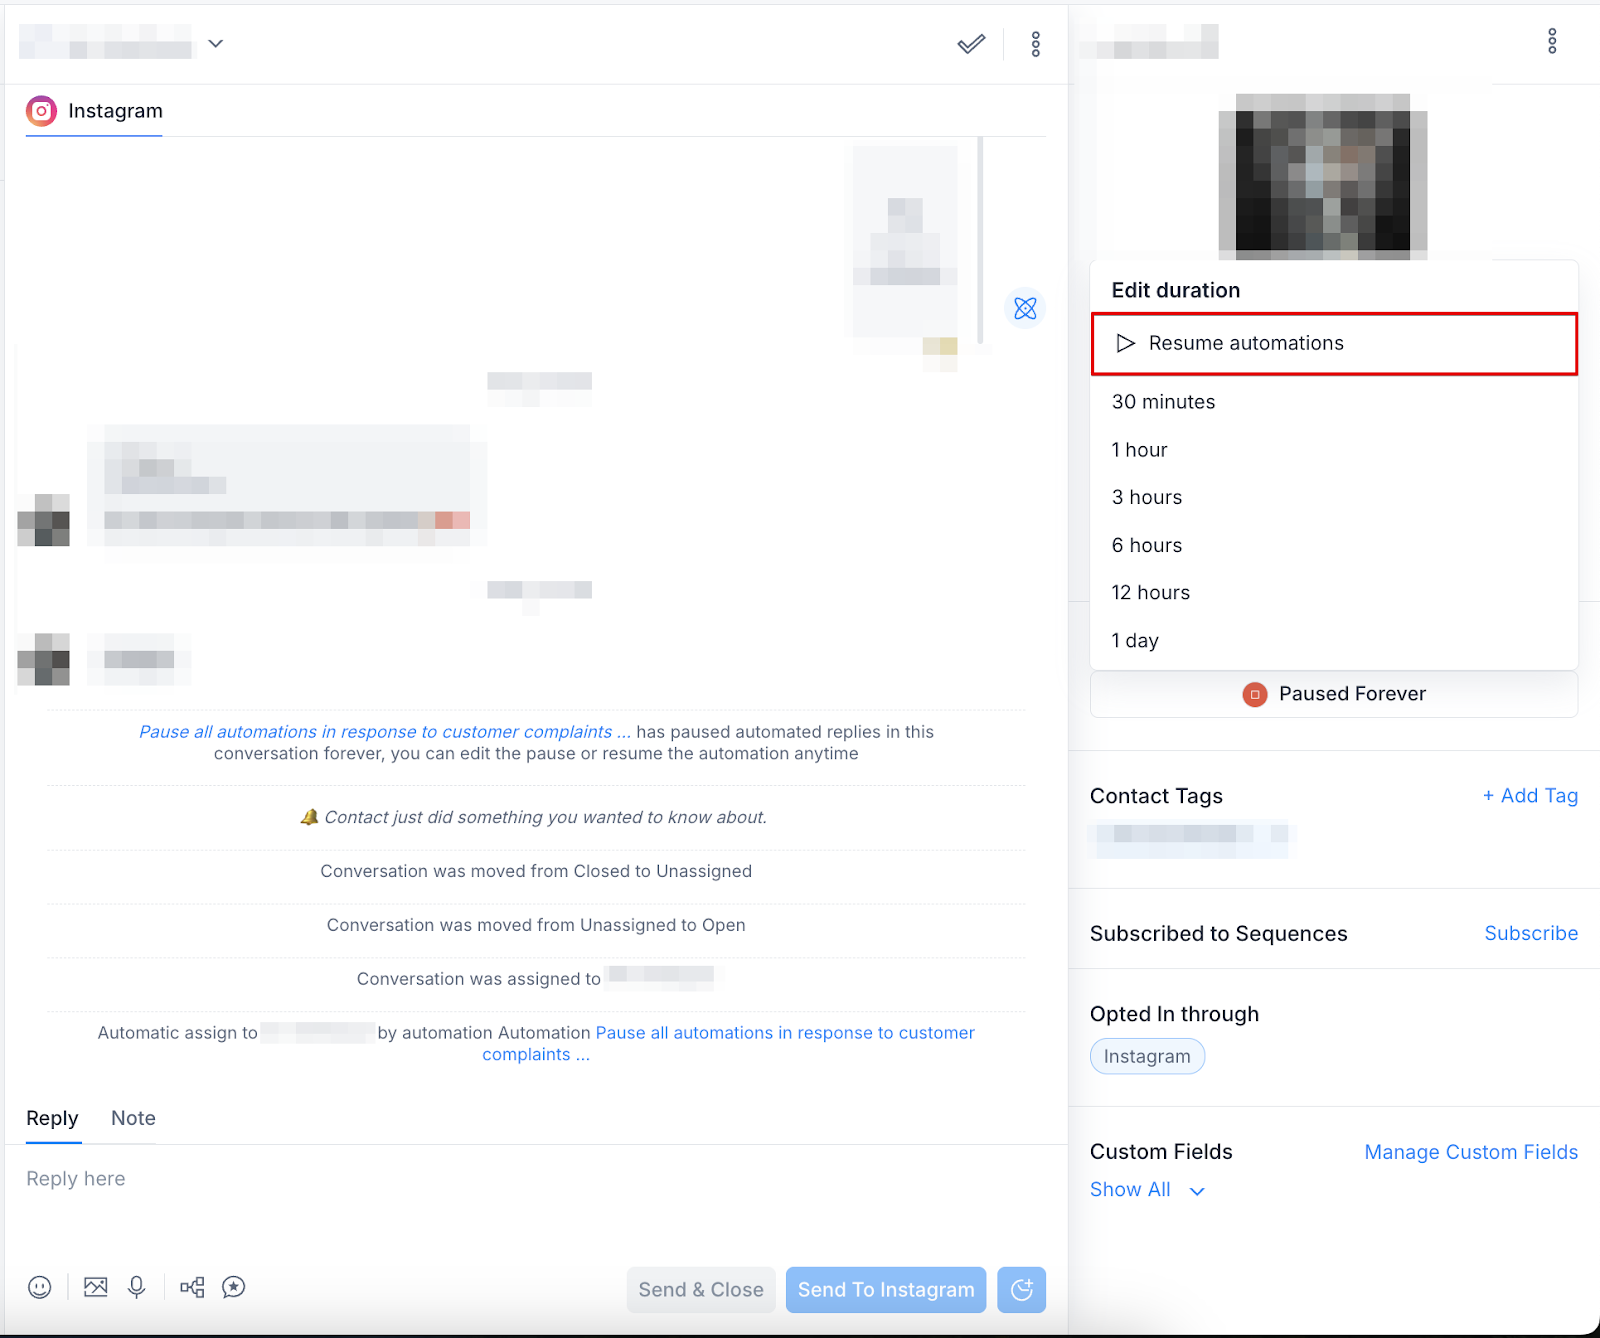
Task: Click the 'Opted In through' heading
Action: (1174, 1014)
